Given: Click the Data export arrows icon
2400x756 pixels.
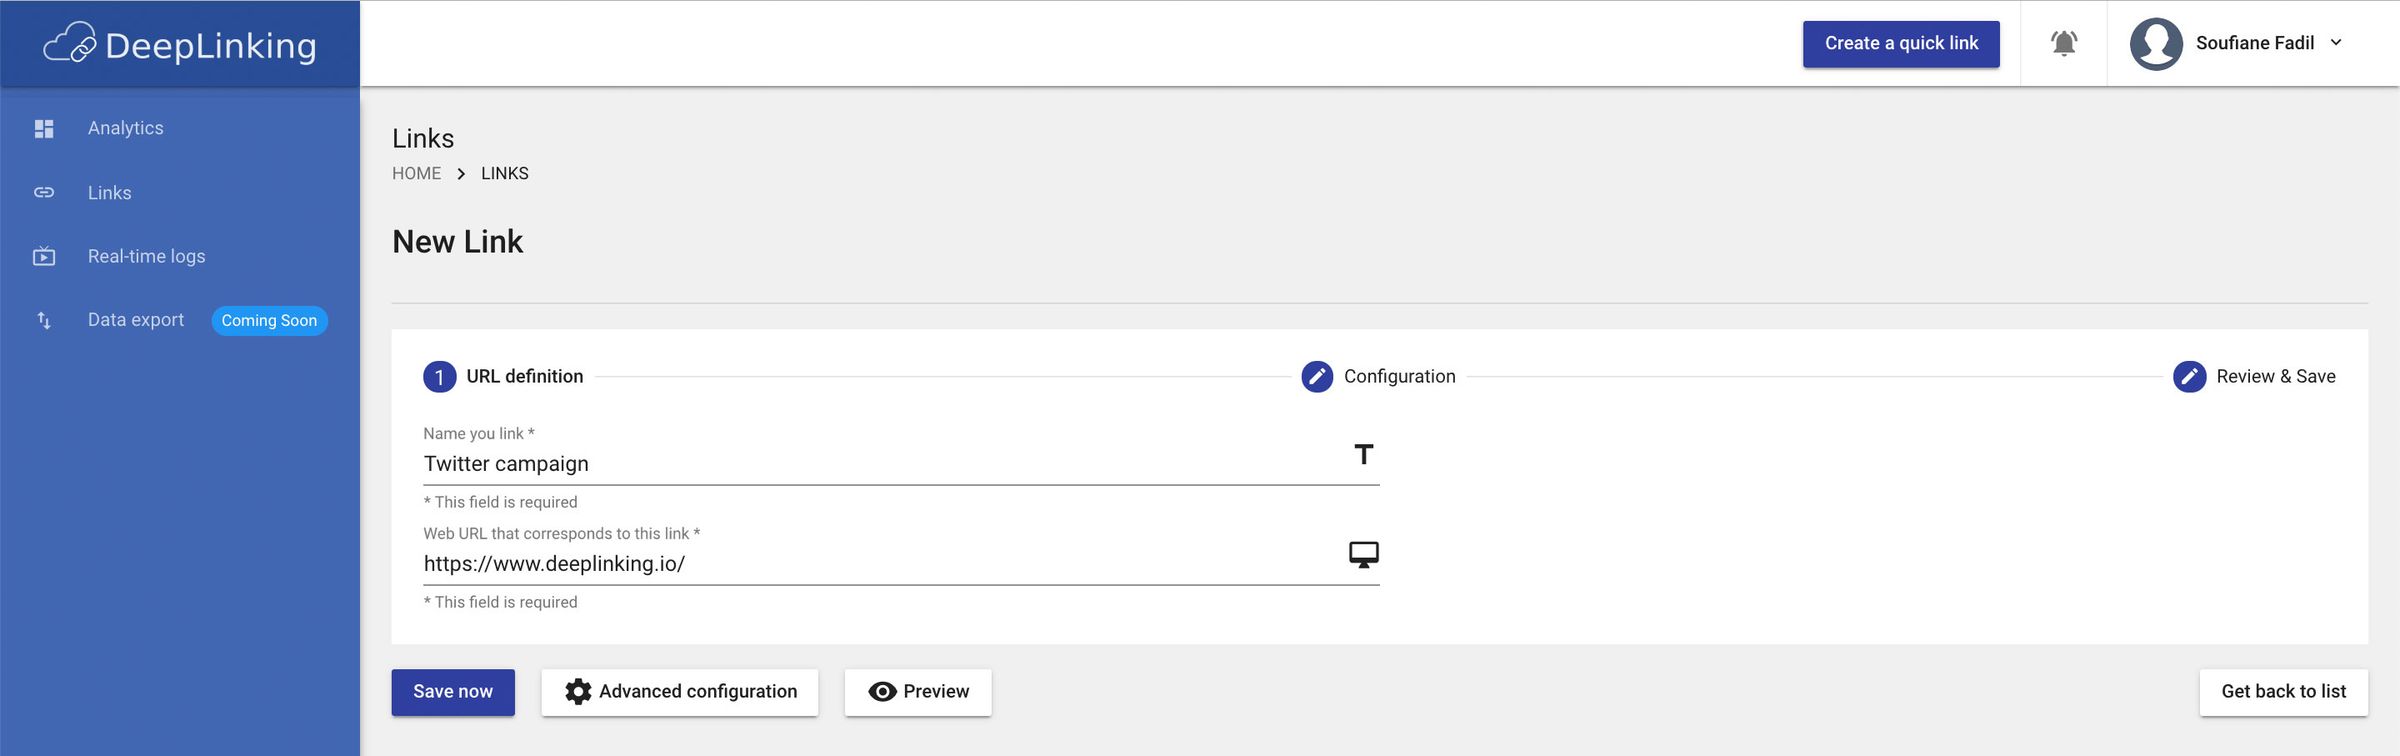Looking at the screenshot, I should coord(44,320).
